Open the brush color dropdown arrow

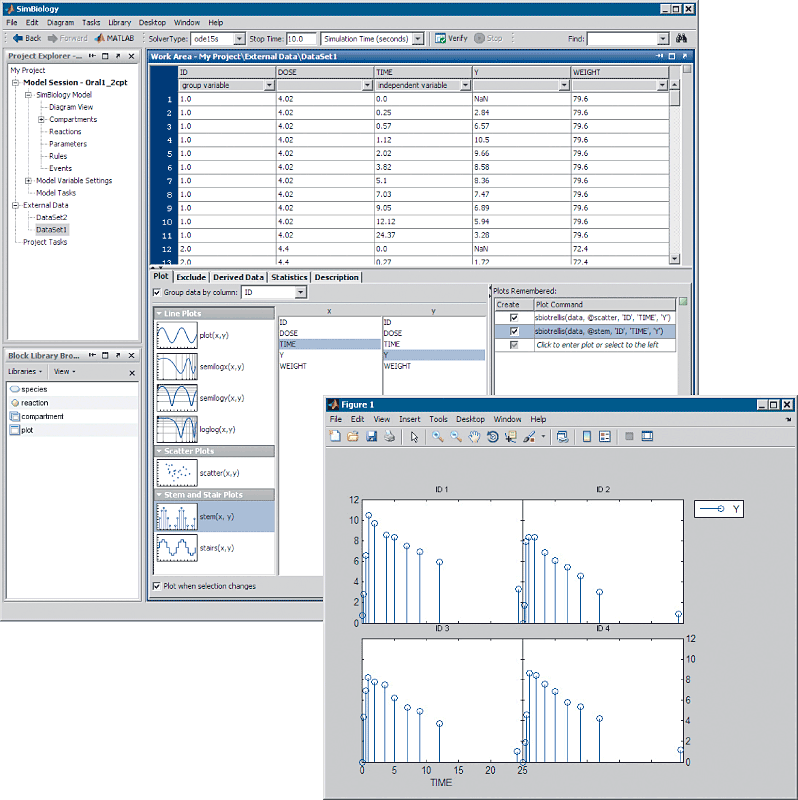[543, 437]
